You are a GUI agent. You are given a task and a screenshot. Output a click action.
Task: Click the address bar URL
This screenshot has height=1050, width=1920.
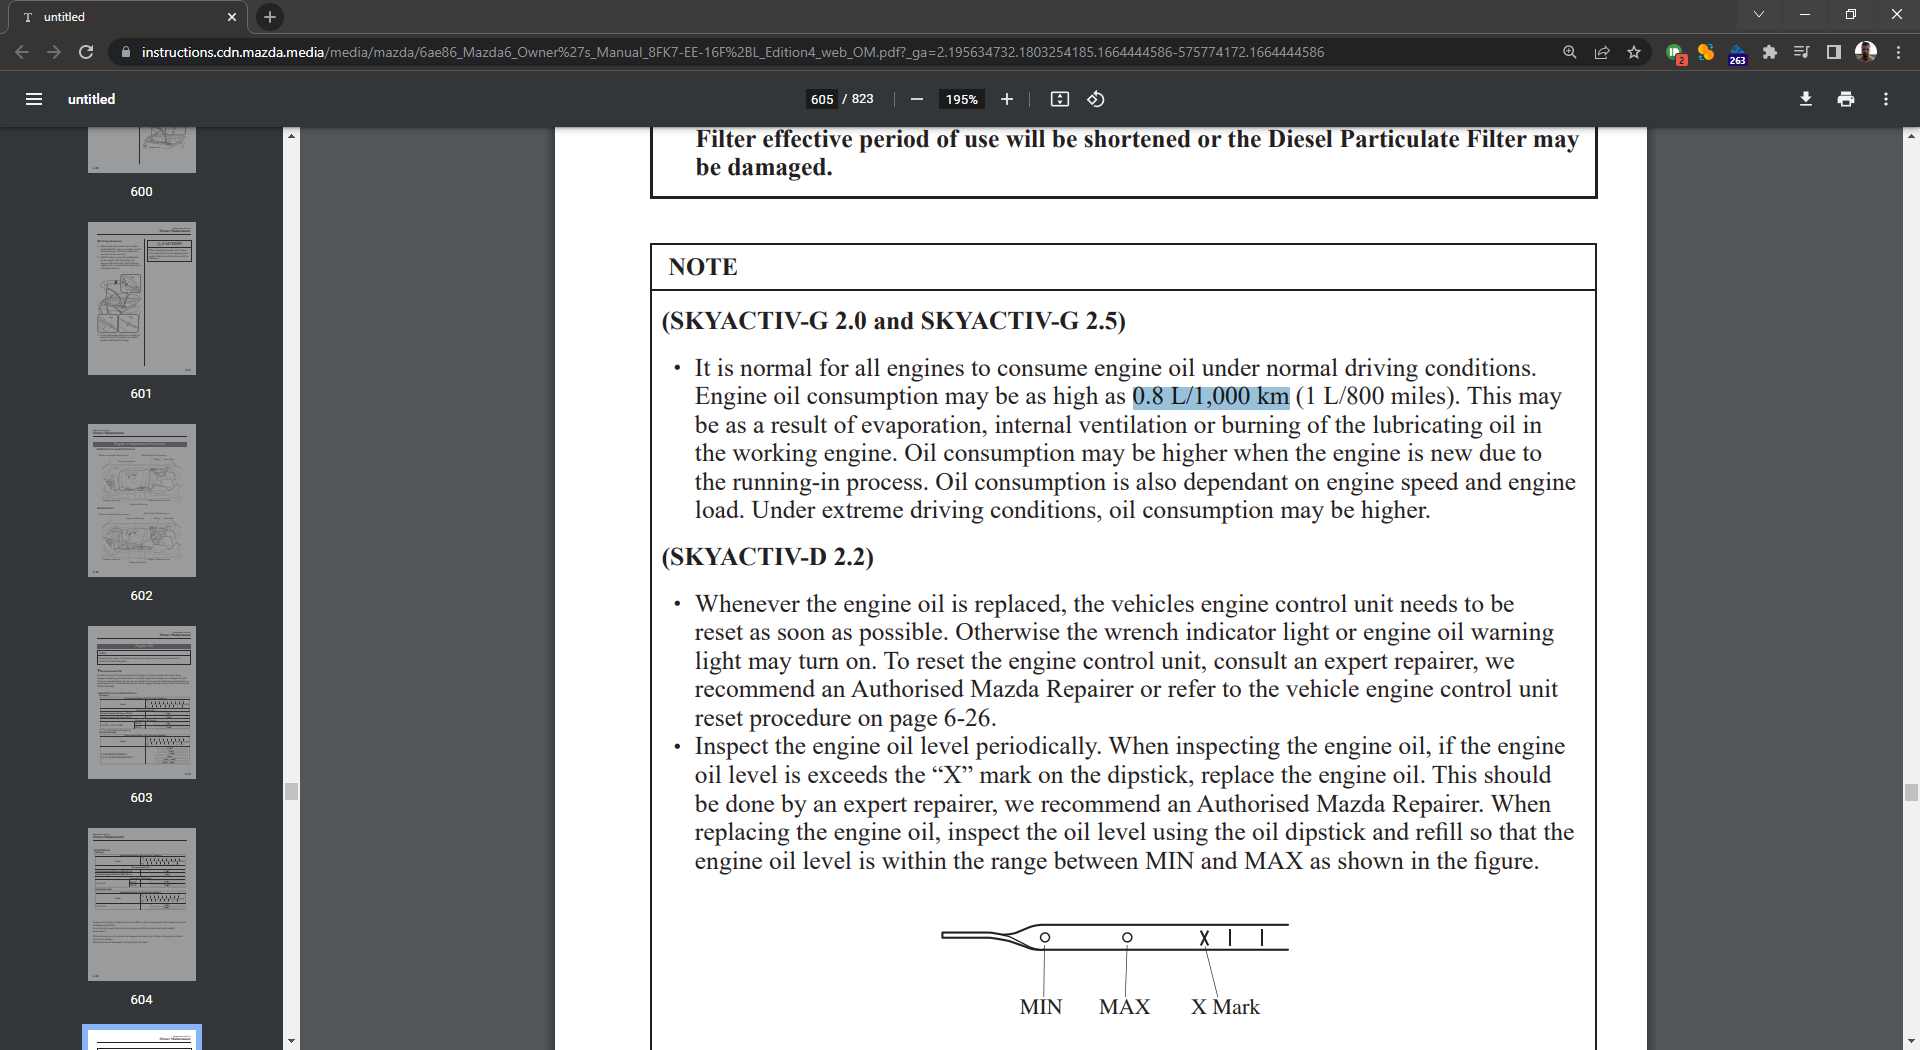[733, 52]
